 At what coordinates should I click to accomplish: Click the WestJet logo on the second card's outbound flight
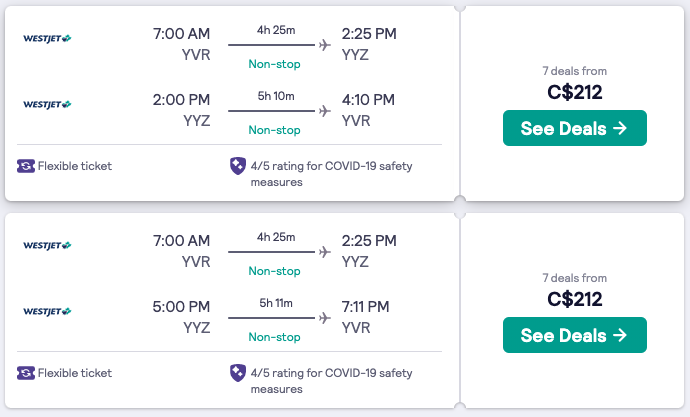pyautogui.click(x=47, y=245)
